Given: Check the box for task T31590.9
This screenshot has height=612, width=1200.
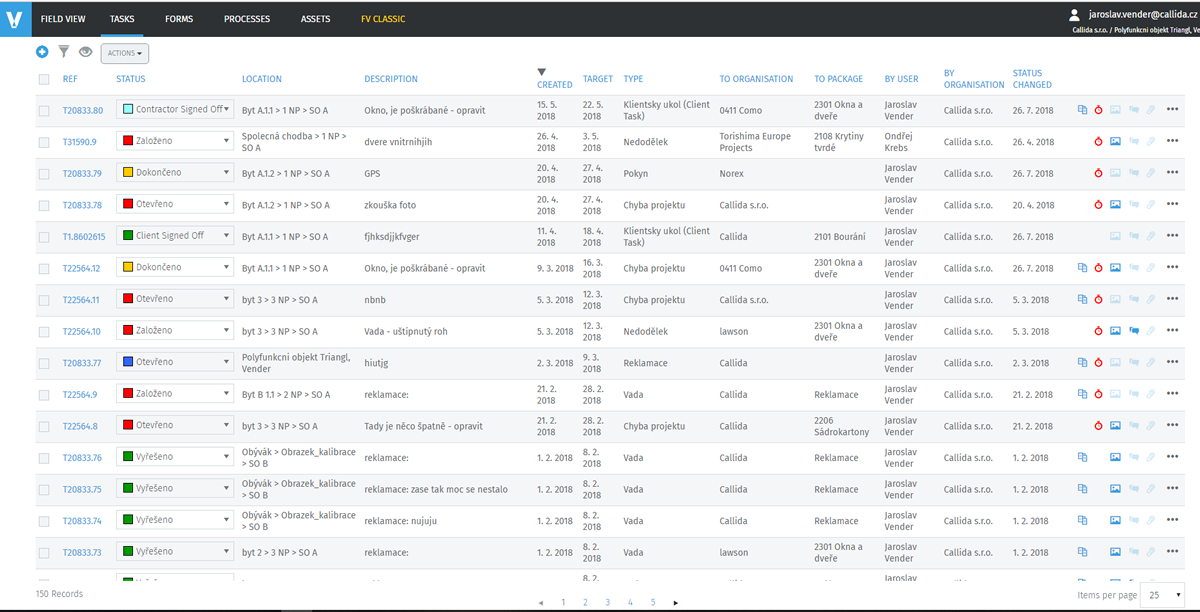Looking at the screenshot, I should tap(44, 142).
